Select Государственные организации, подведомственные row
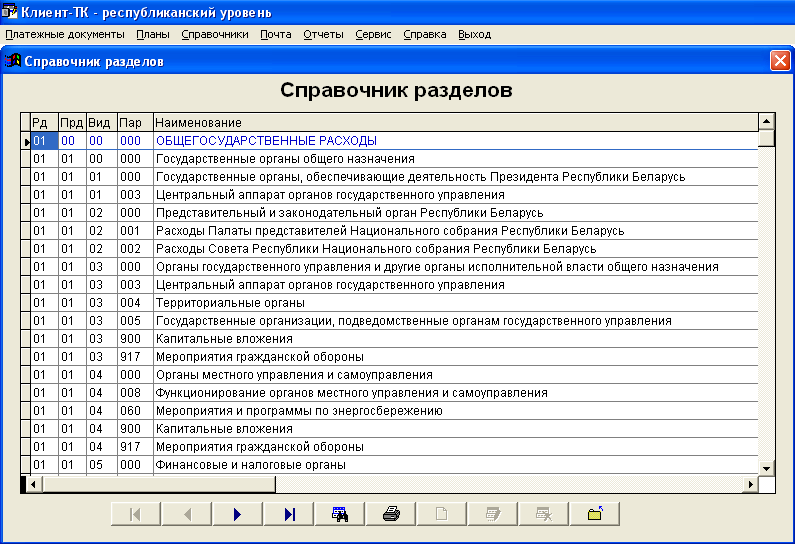 click(394, 320)
